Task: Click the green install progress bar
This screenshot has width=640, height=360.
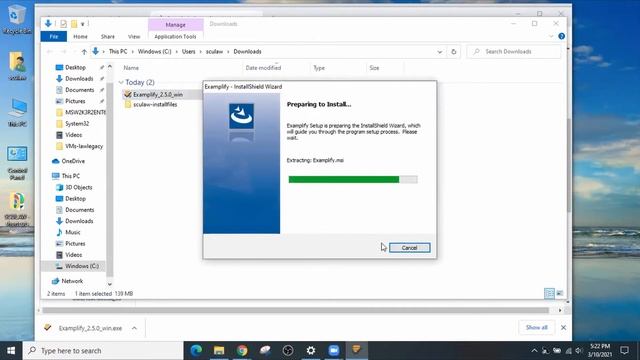Action: pos(353,179)
